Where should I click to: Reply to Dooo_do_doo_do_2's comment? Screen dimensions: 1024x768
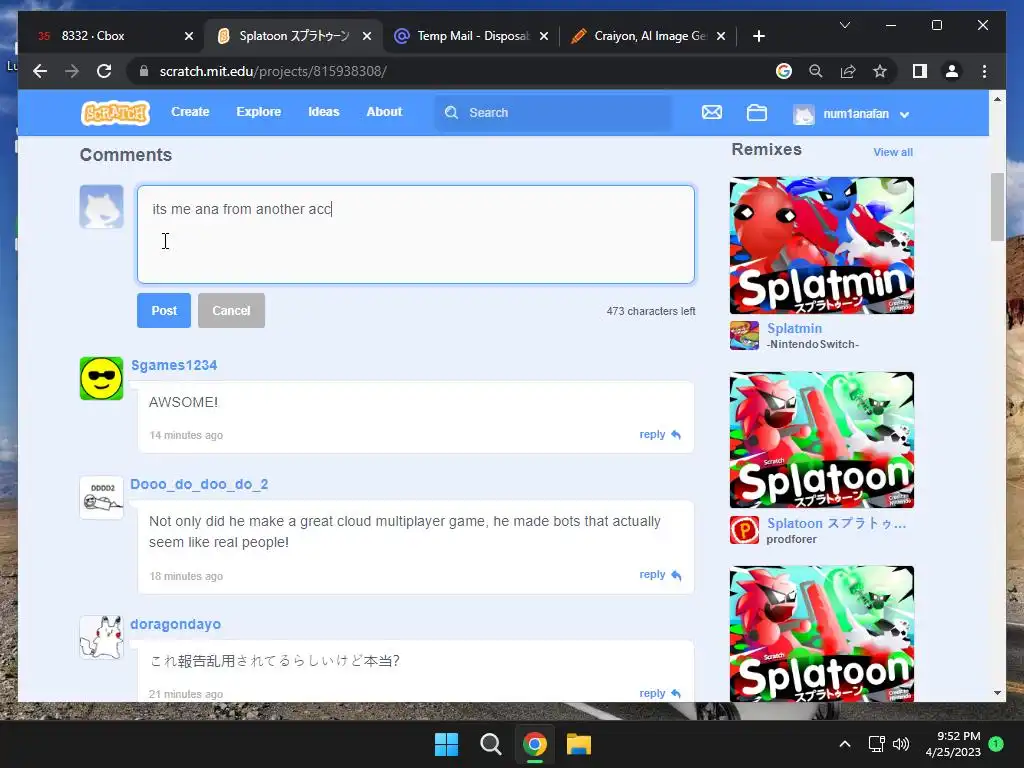click(x=660, y=575)
